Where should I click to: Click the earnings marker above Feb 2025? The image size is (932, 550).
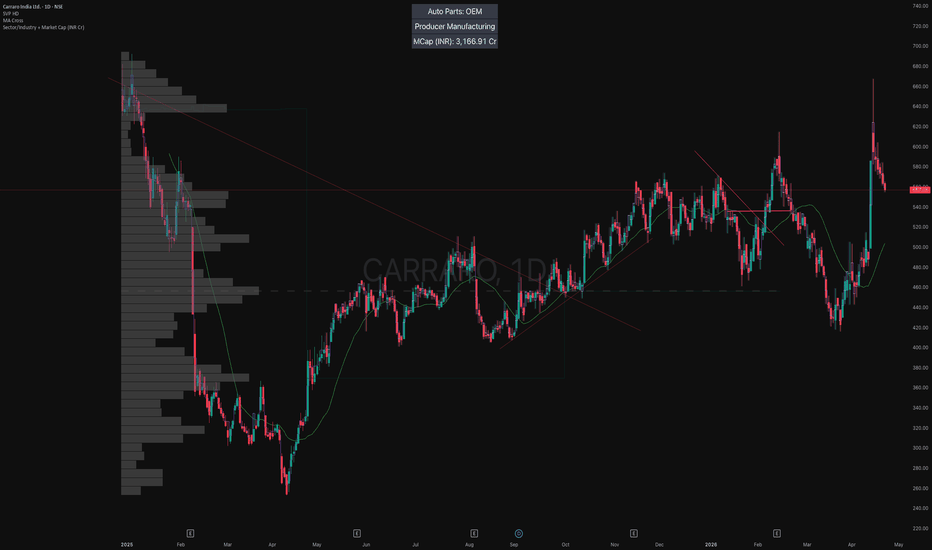coord(190,533)
